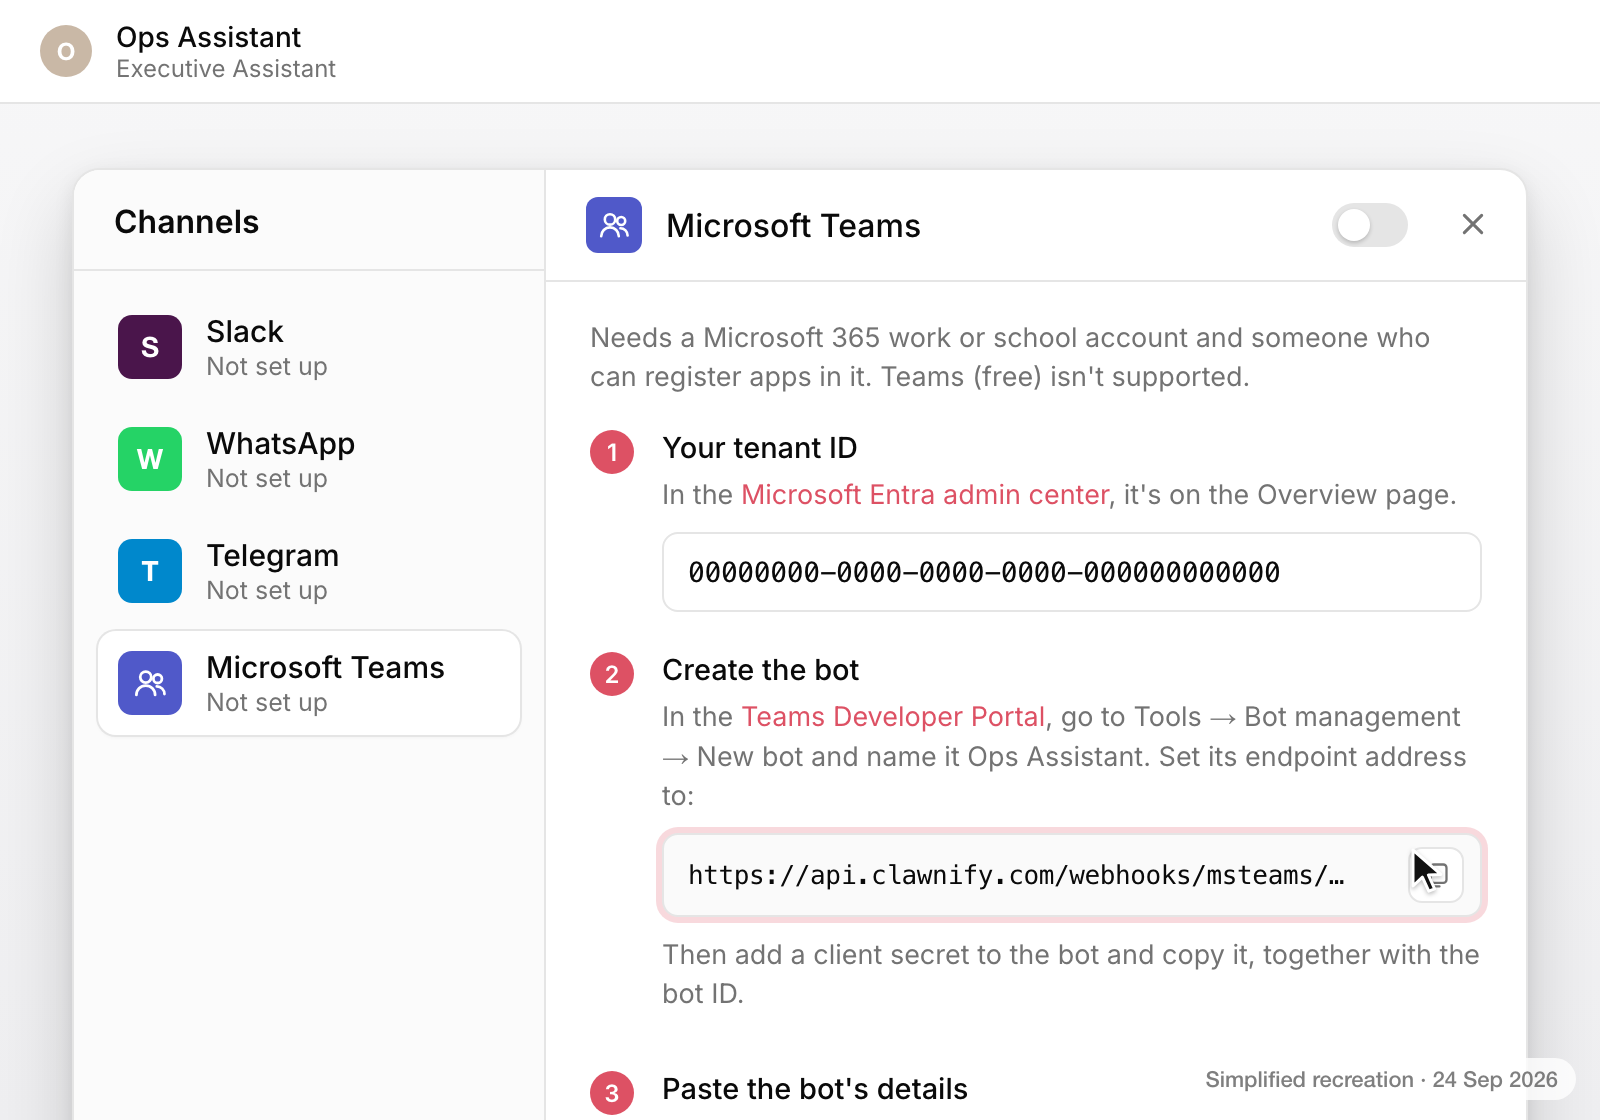Click Not set up under Telegram

click(x=267, y=591)
